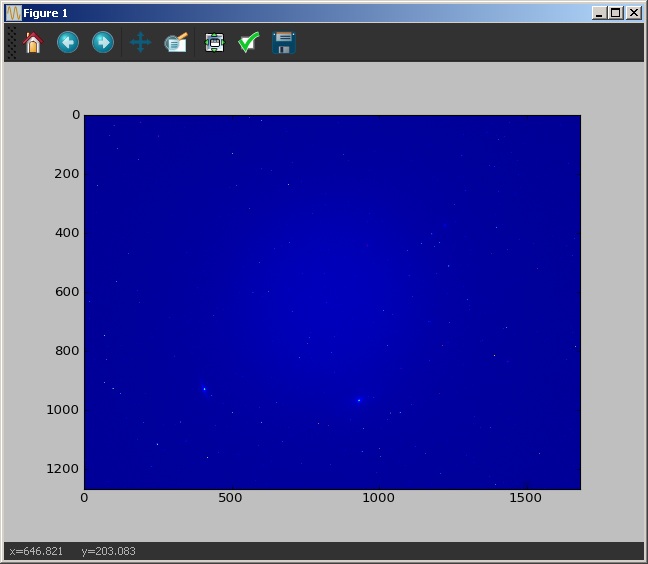Go forward to next view arrow
This screenshot has height=564, width=648.
102,42
